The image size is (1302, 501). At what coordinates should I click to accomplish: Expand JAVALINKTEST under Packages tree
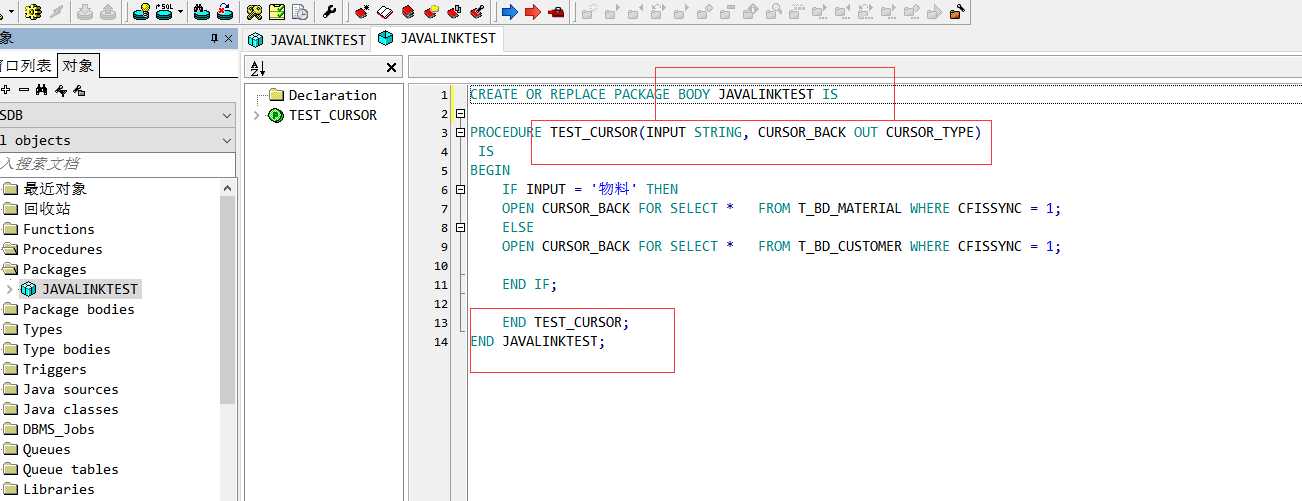point(9,289)
